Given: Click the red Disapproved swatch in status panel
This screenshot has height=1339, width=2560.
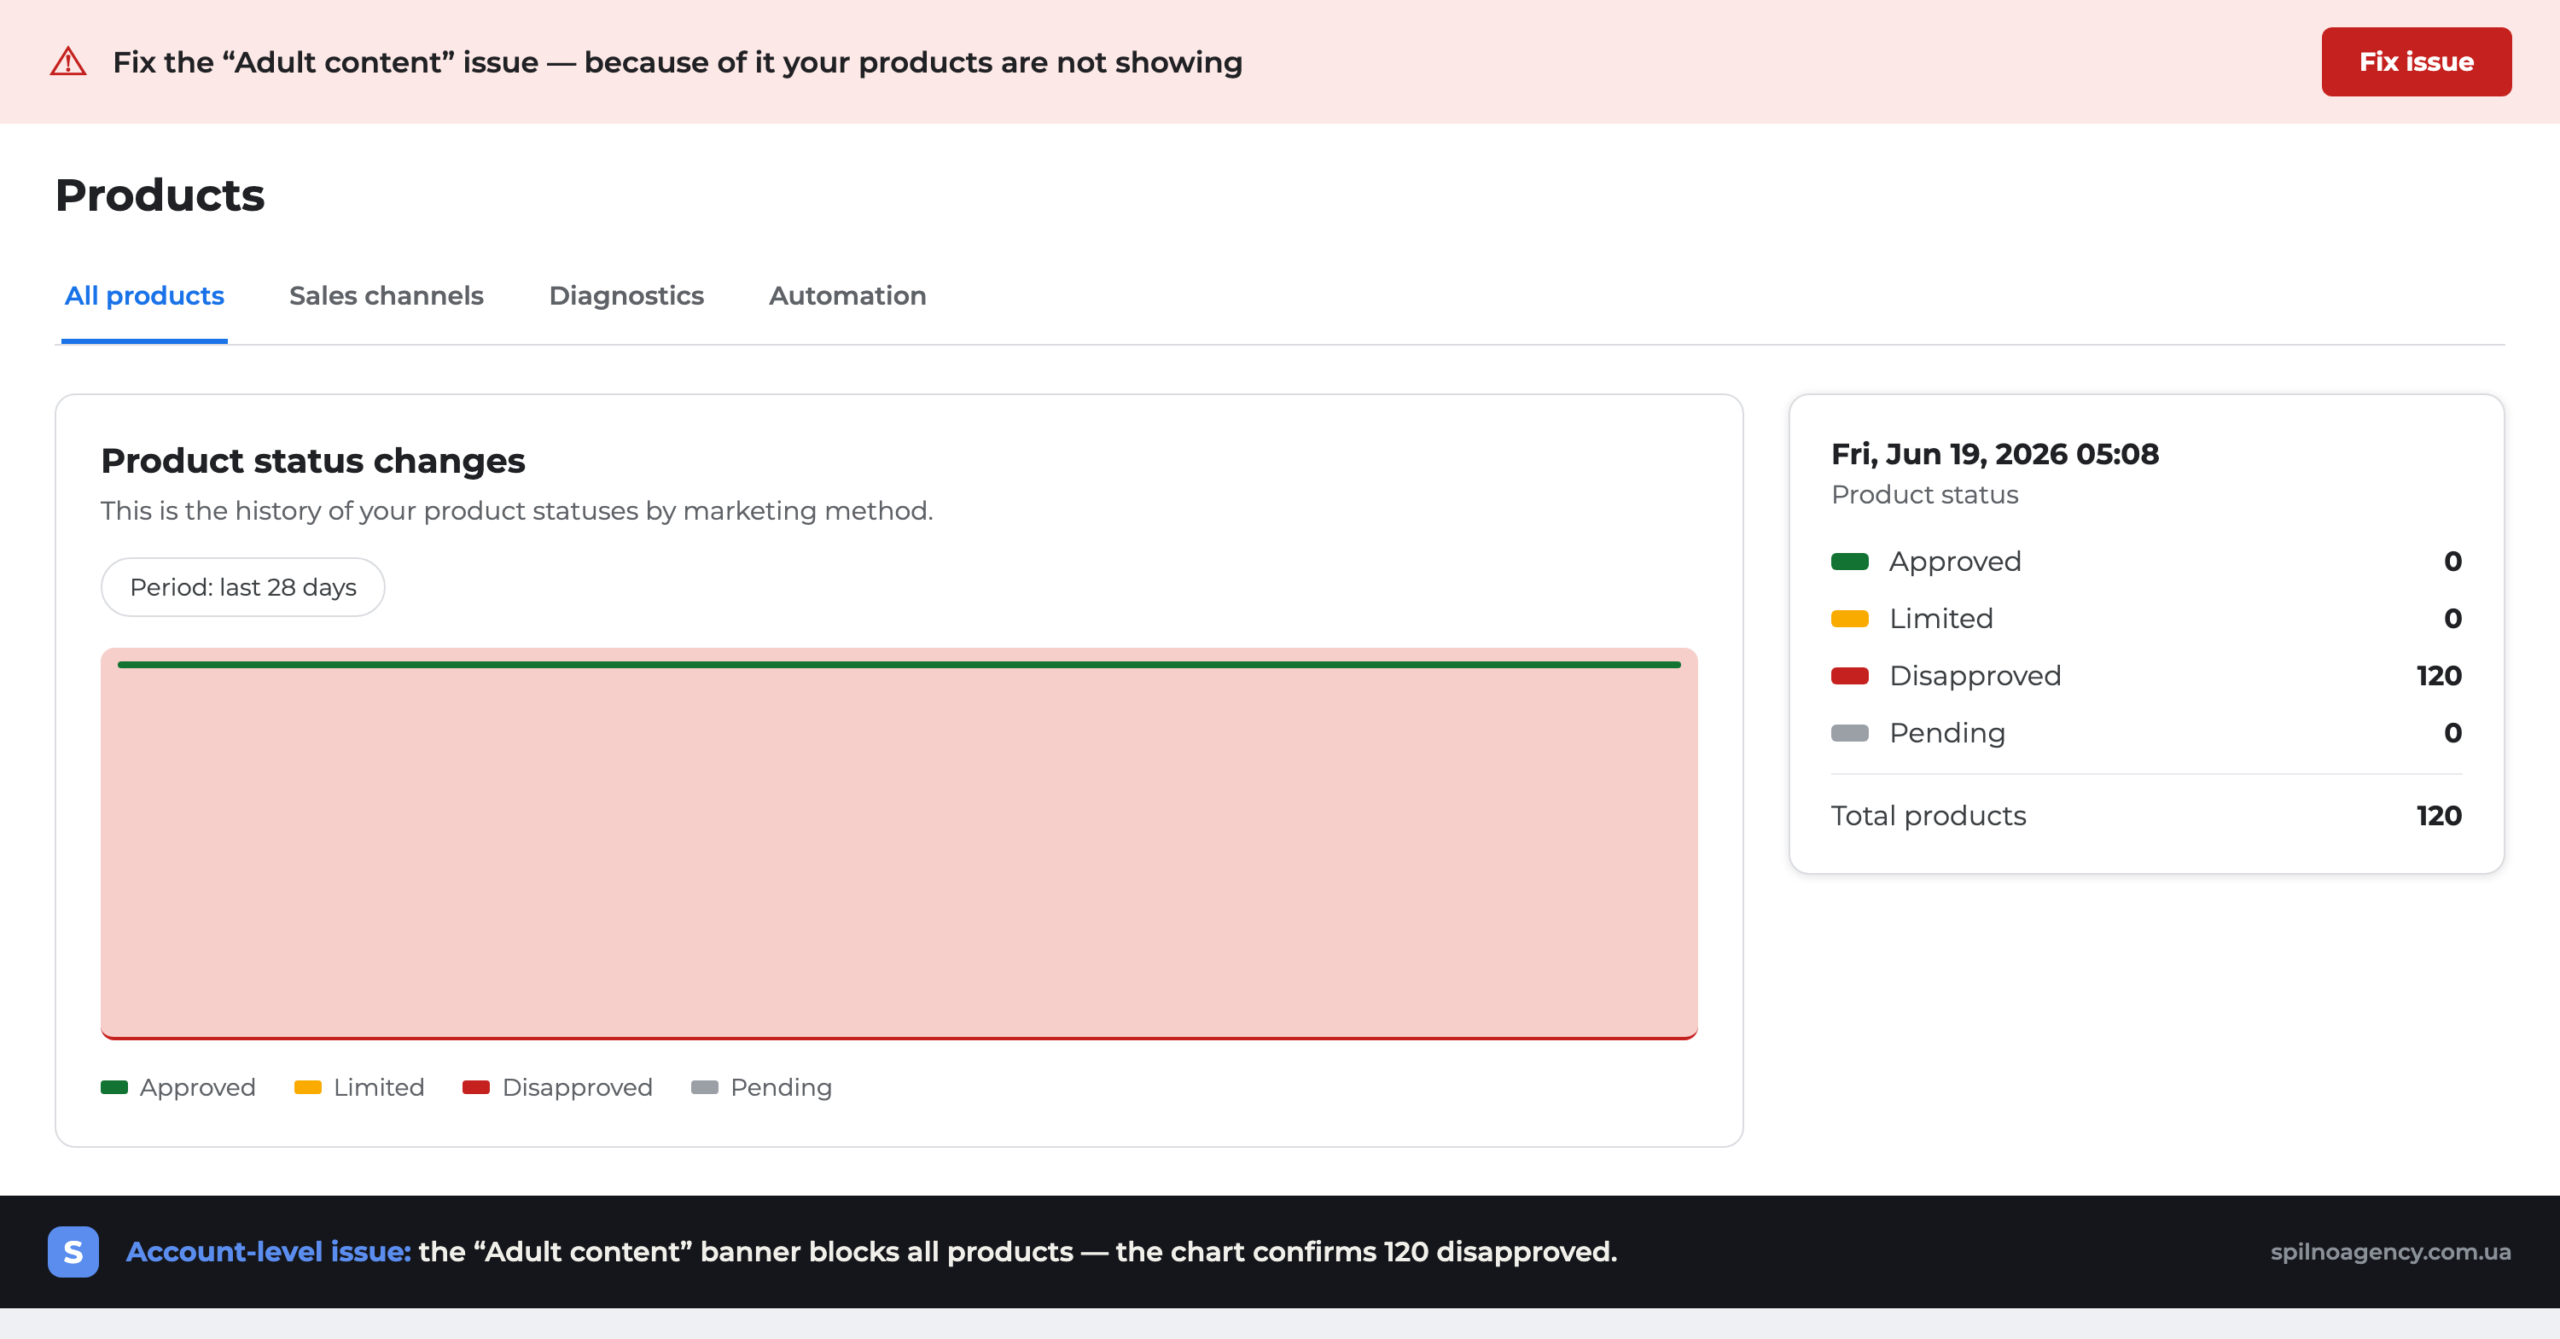Looking at the screenshot, I should [x=1850, y=676].
